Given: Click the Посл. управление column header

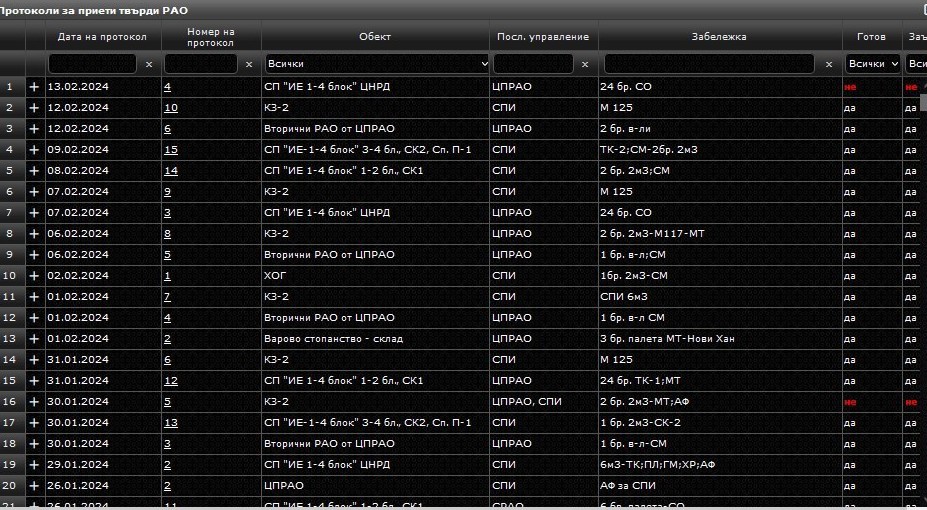Looking at the screenshot, I should (x=543, y=37).
